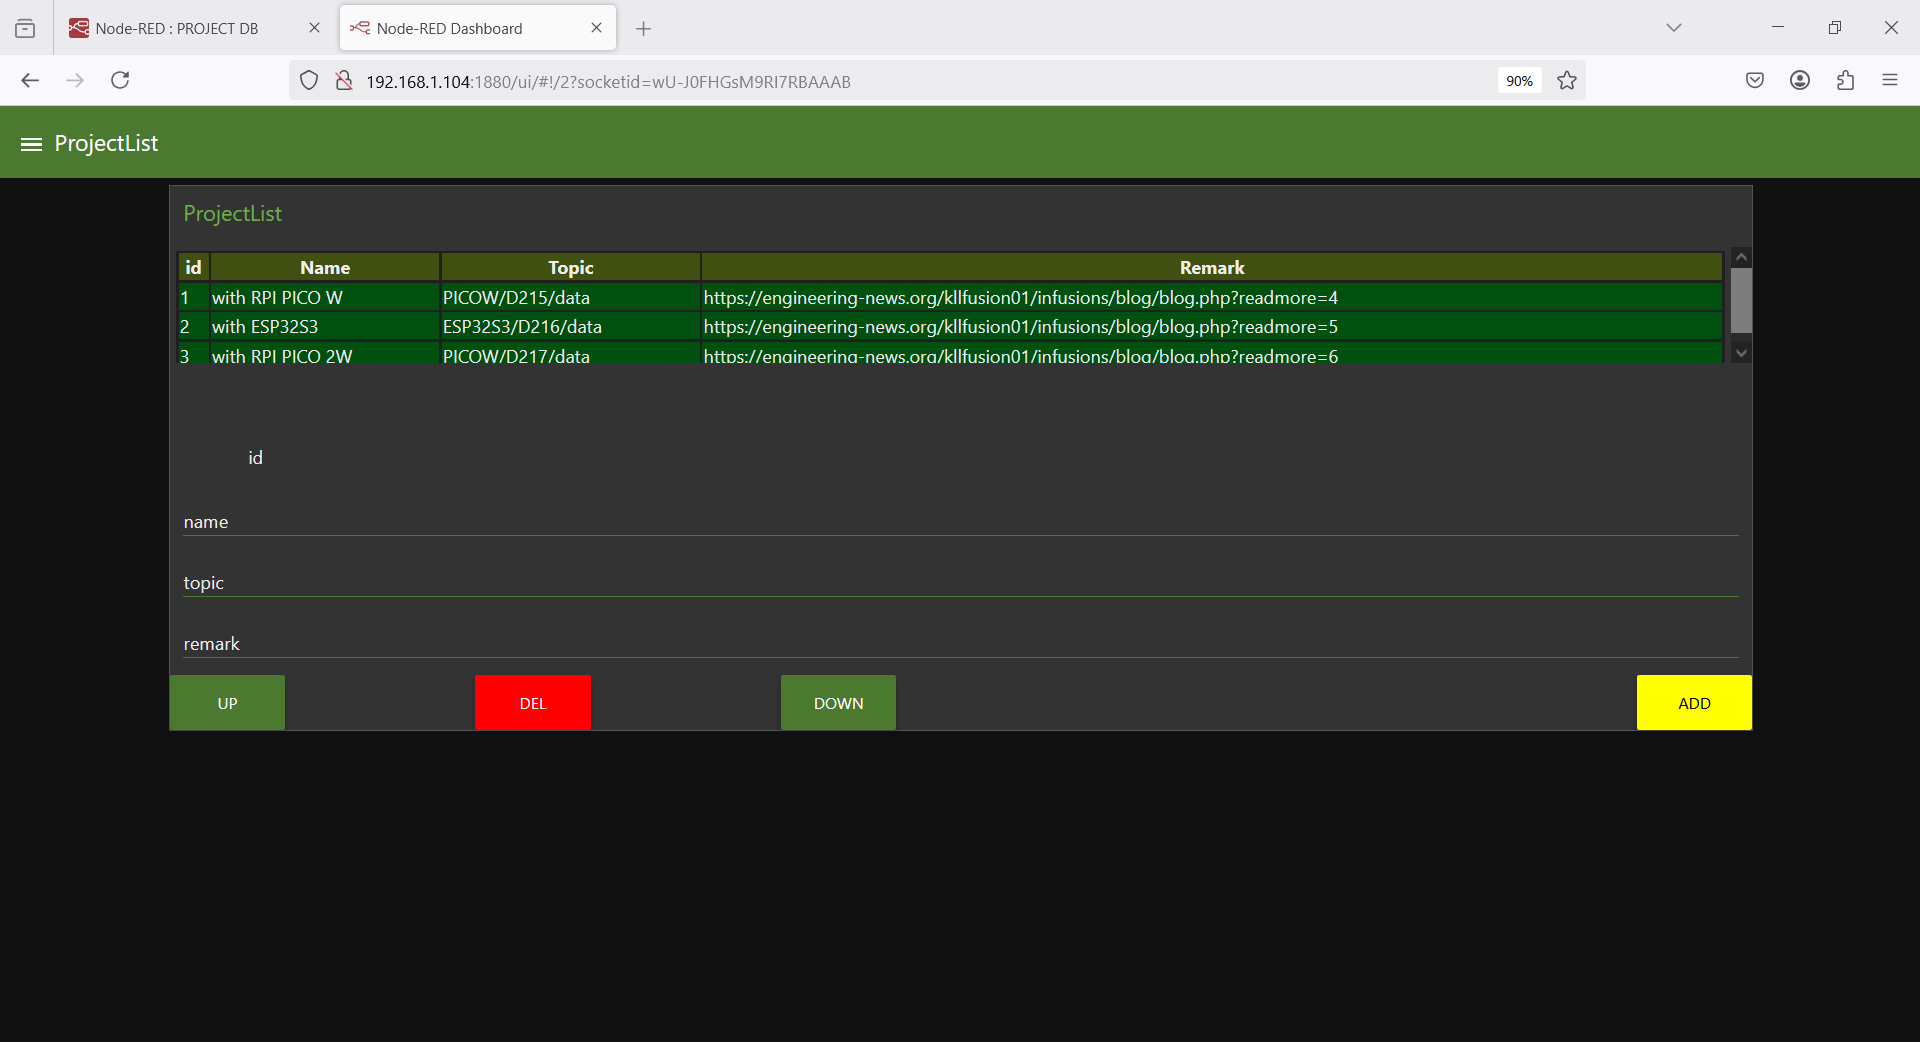Reload the dashboard page
This screenshot has height=1042, width=1920.
120,81
